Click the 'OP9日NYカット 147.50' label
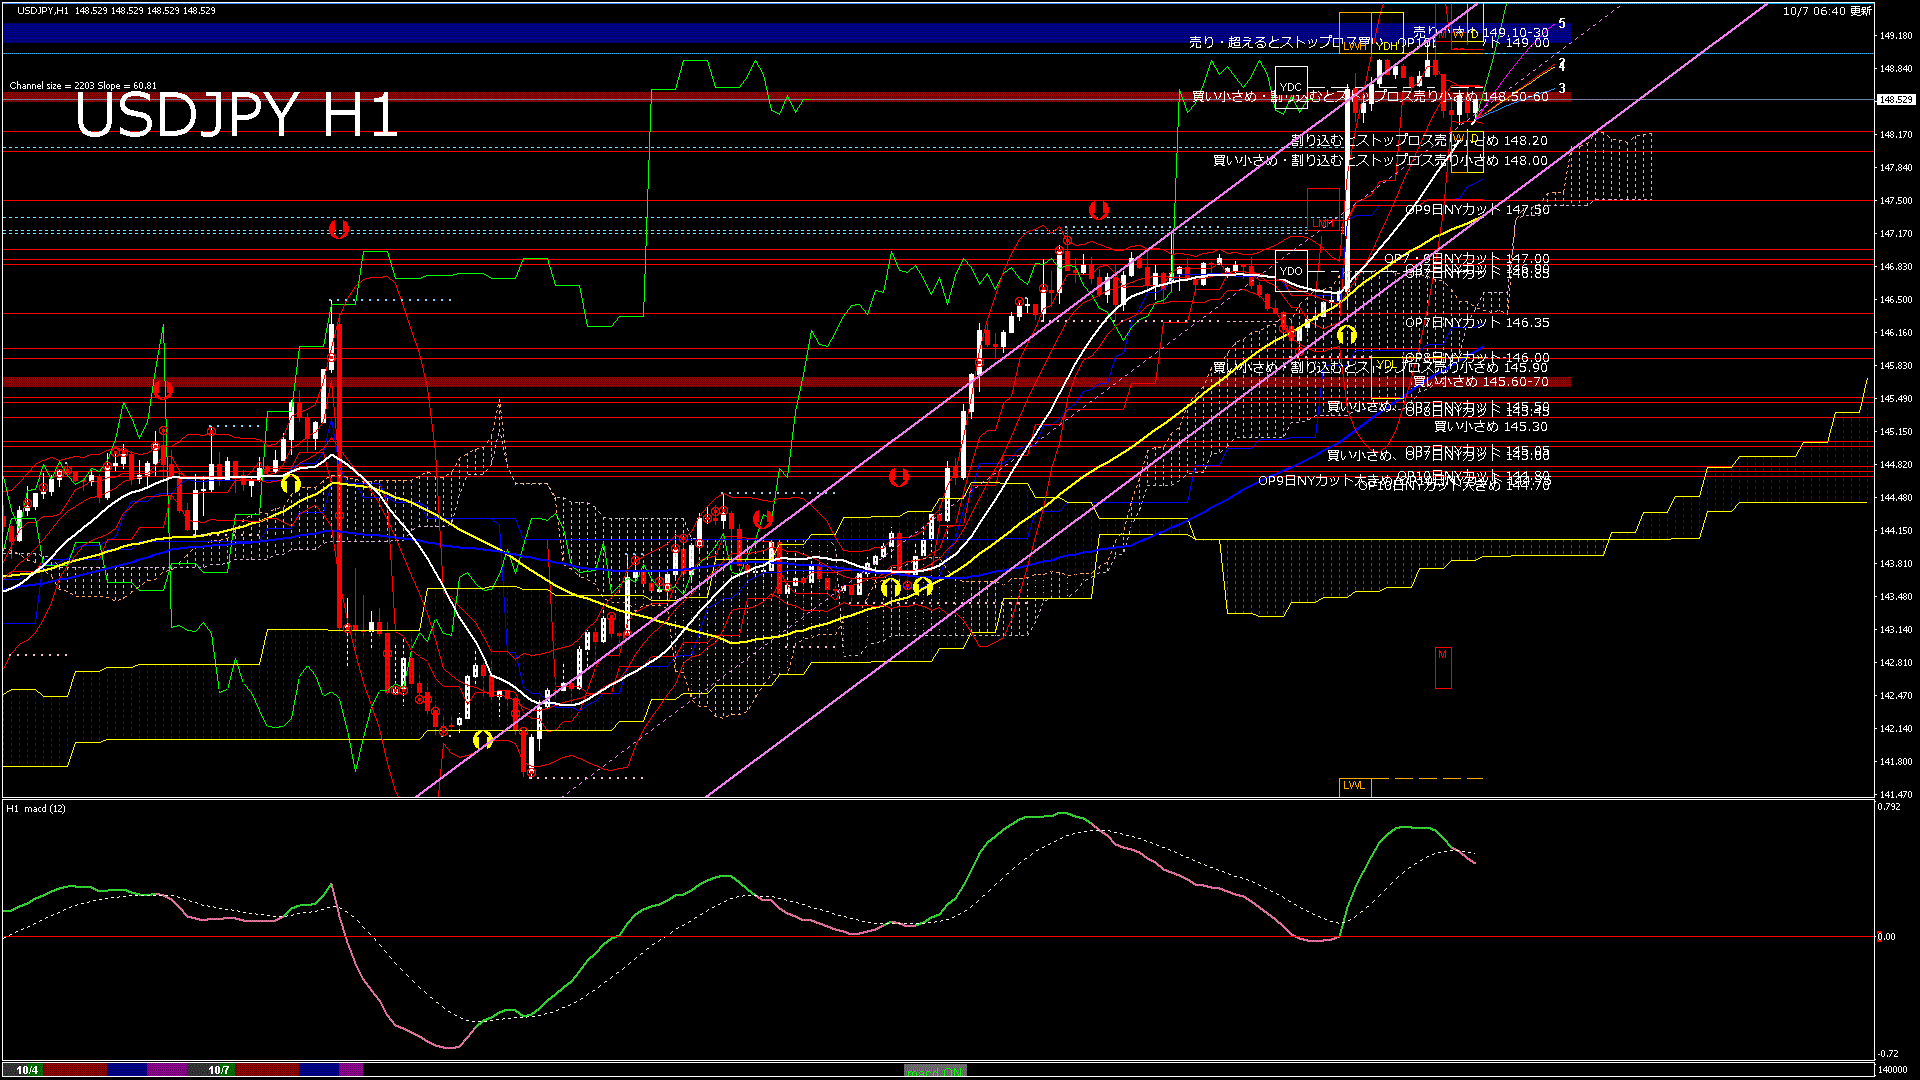 1477,210
